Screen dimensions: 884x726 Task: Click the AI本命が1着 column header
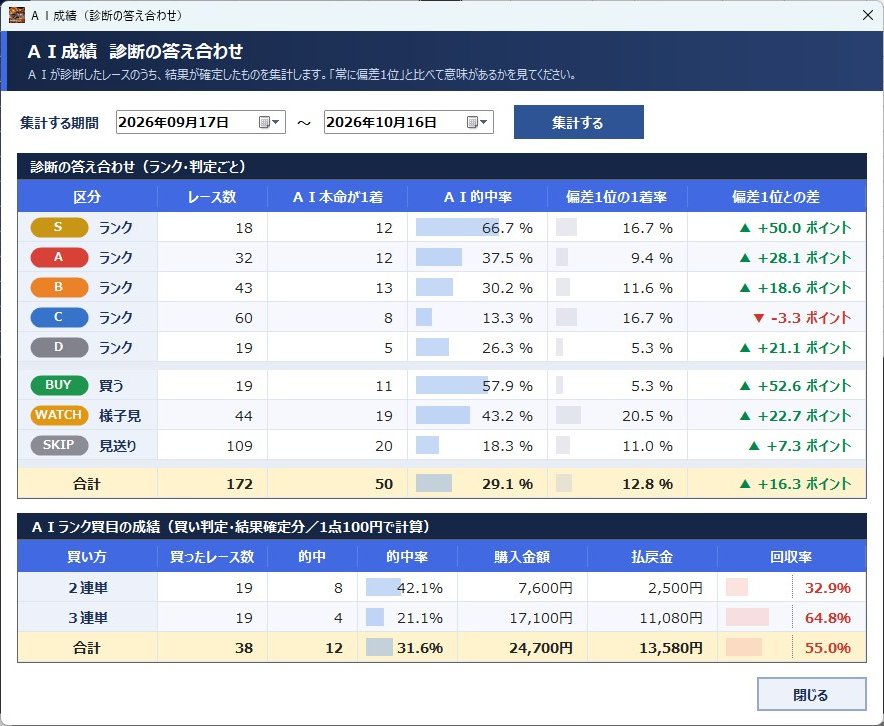point(337,197)
